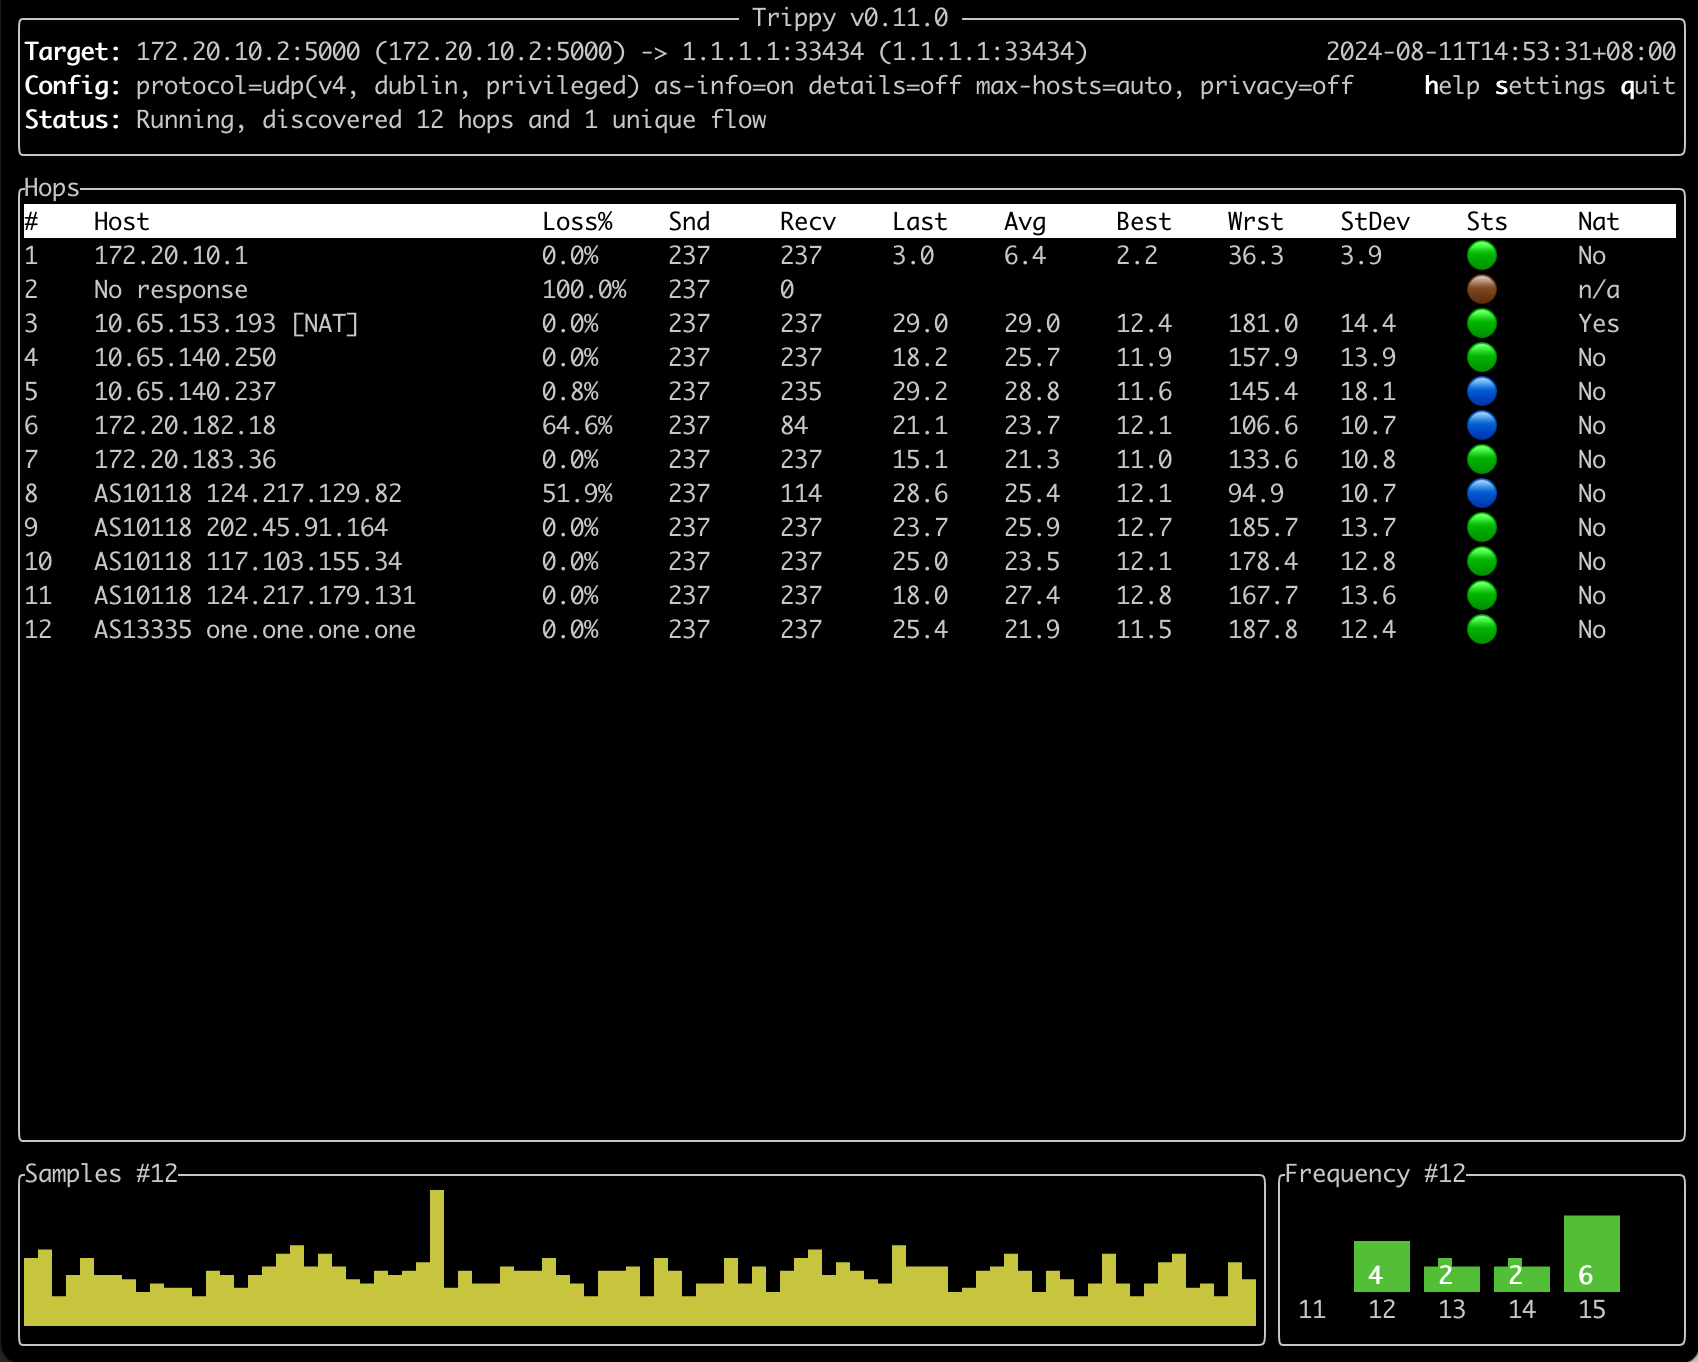The width and height of the screenshot is (1698, 1362).
Task: Click the Samples #12 panel title
Action: [x=101, y=1174]
